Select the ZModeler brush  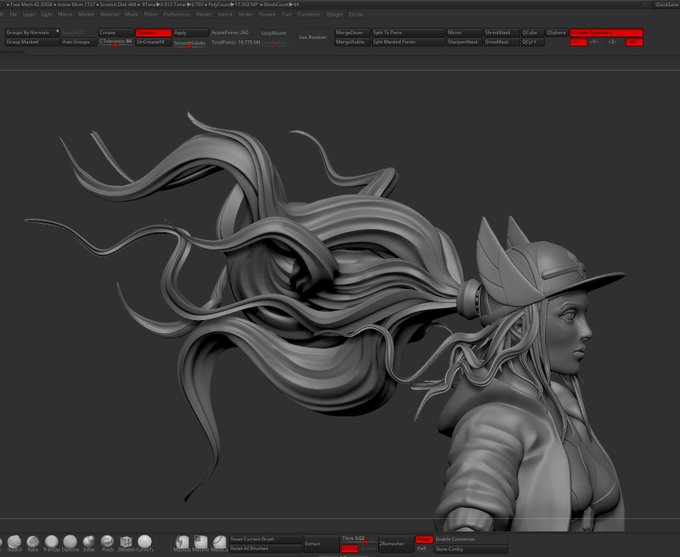coord(126,541)
